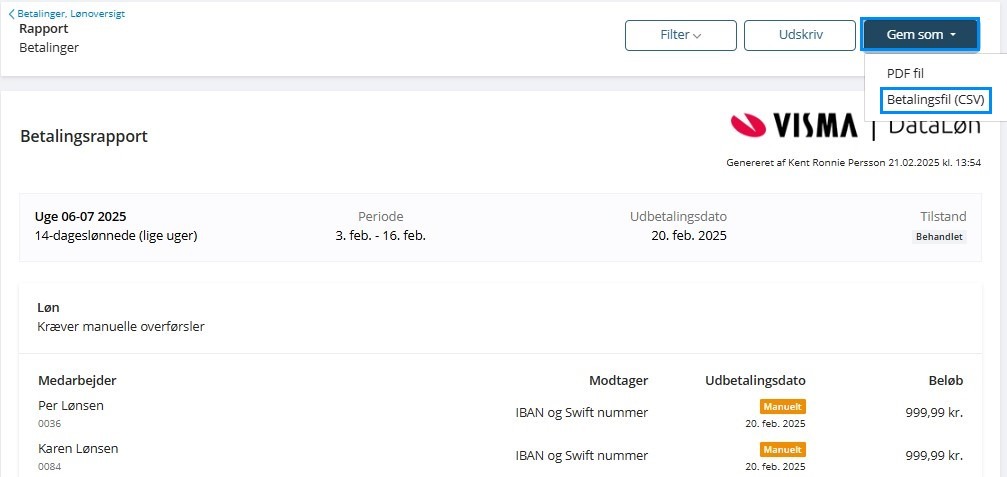This screenshot has height=477, width=1007.
Task: Click Manuelt badge on Per Lønsen's row
Action: coord(782,407)
